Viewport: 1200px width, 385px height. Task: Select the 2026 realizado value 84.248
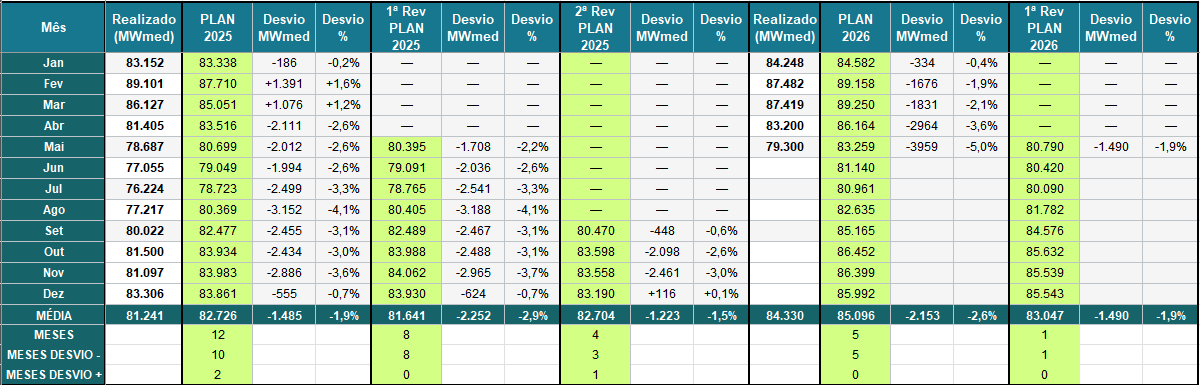pyautogui.click(x=785, y=62)
